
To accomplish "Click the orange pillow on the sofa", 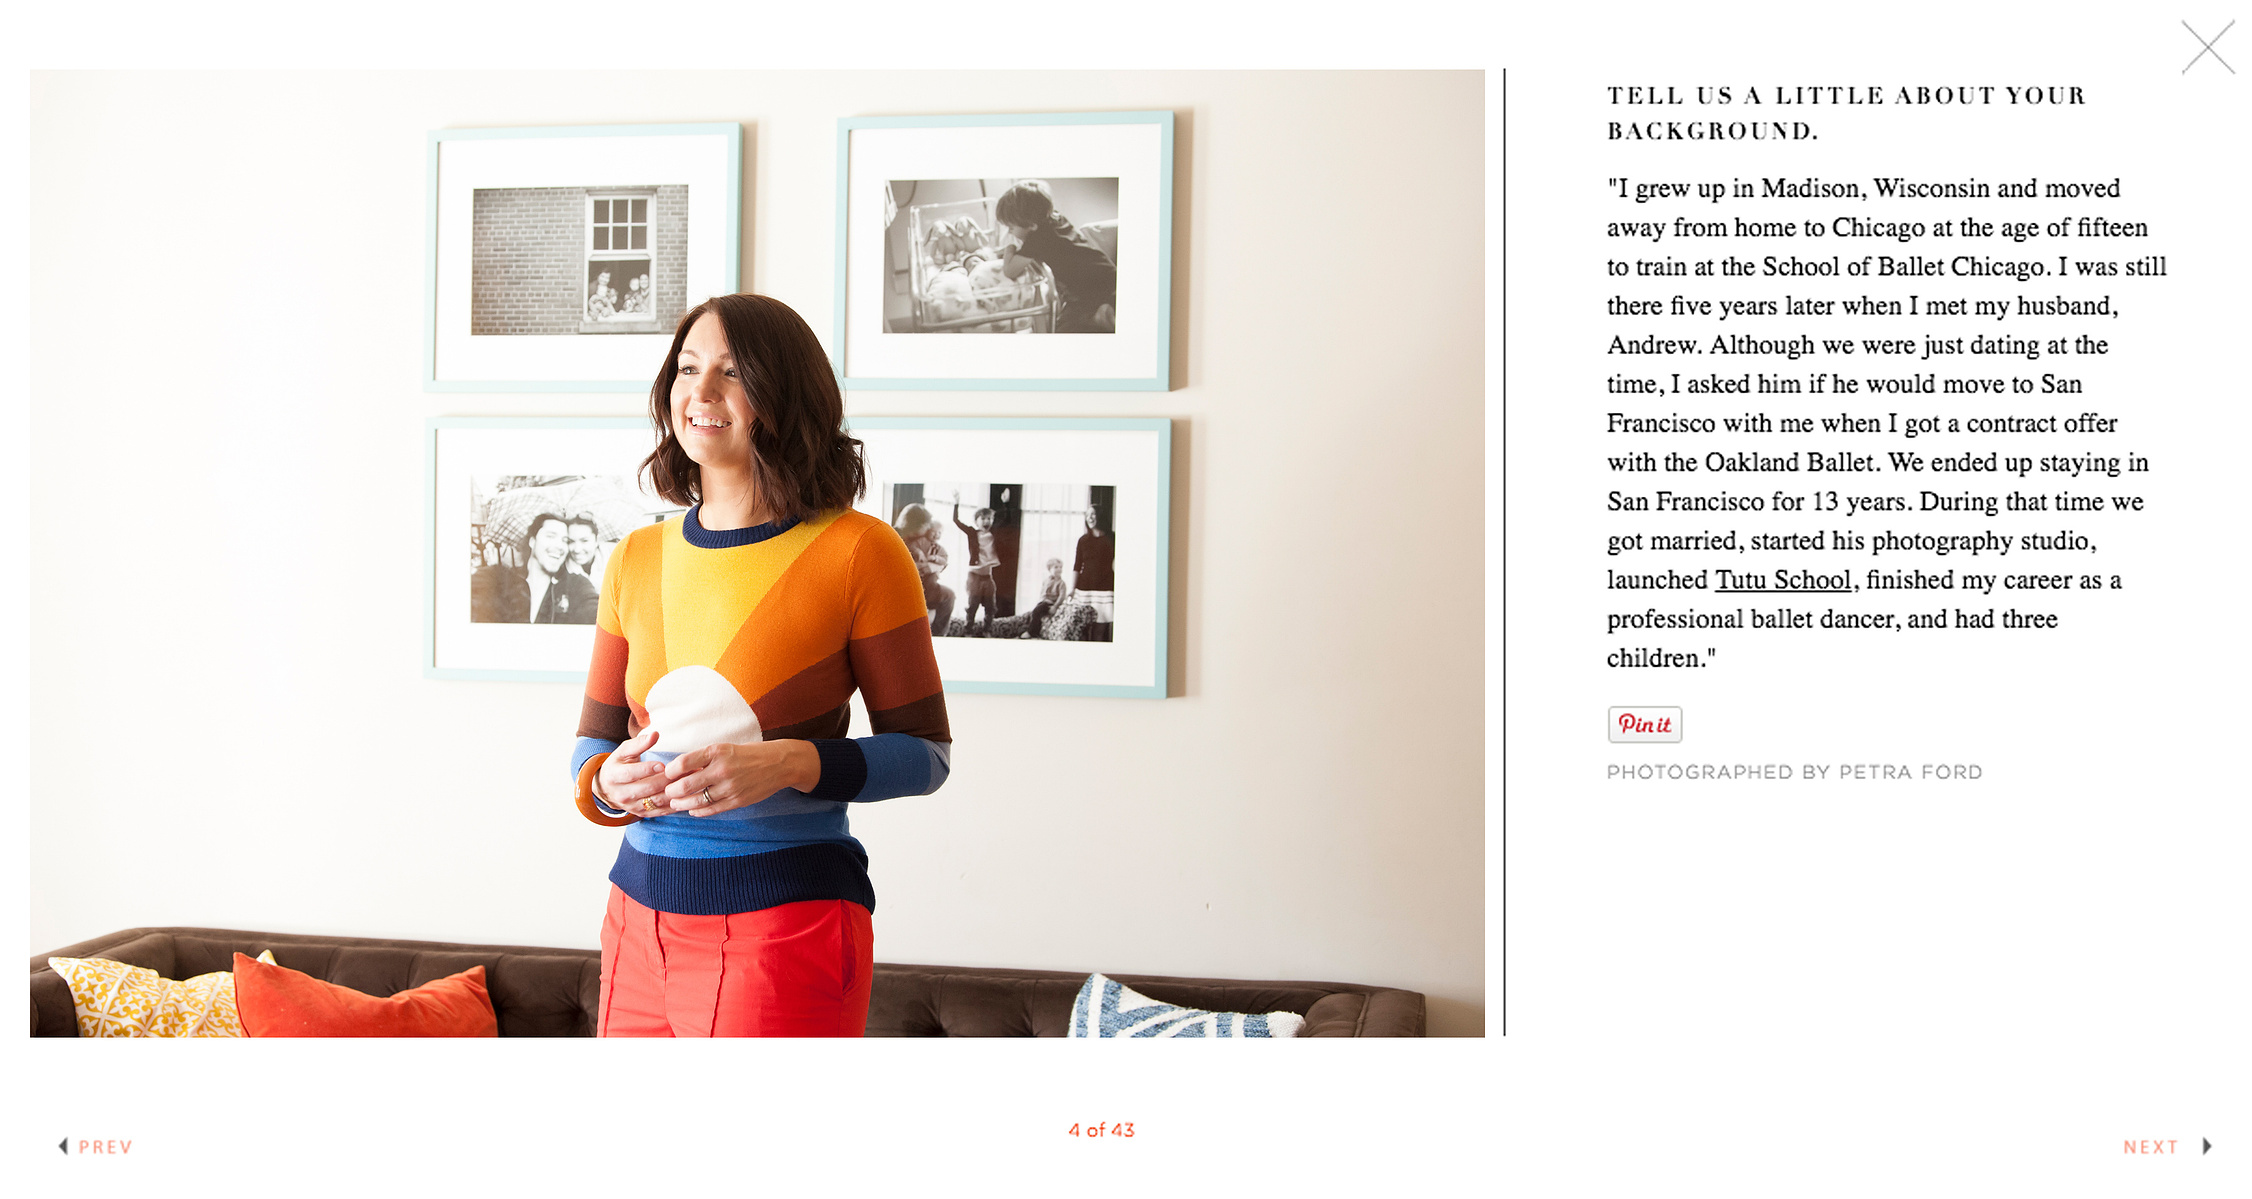I will [364, 999].
